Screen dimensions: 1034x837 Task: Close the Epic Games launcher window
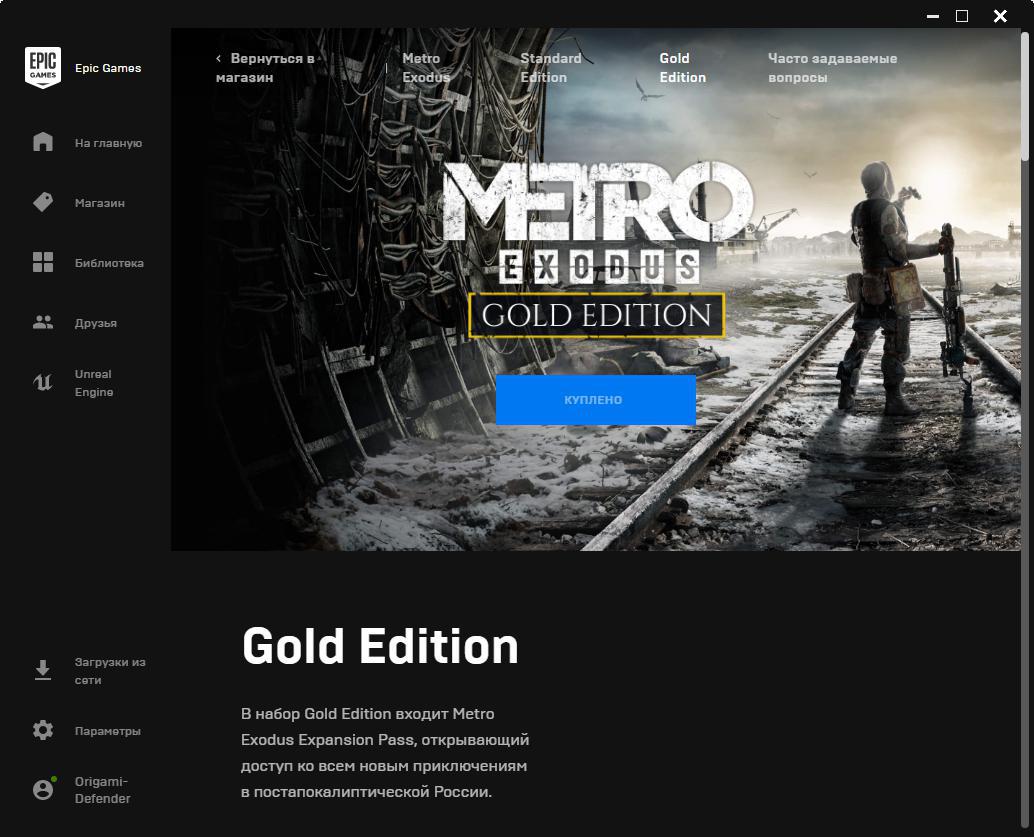tap(1000, 16)
